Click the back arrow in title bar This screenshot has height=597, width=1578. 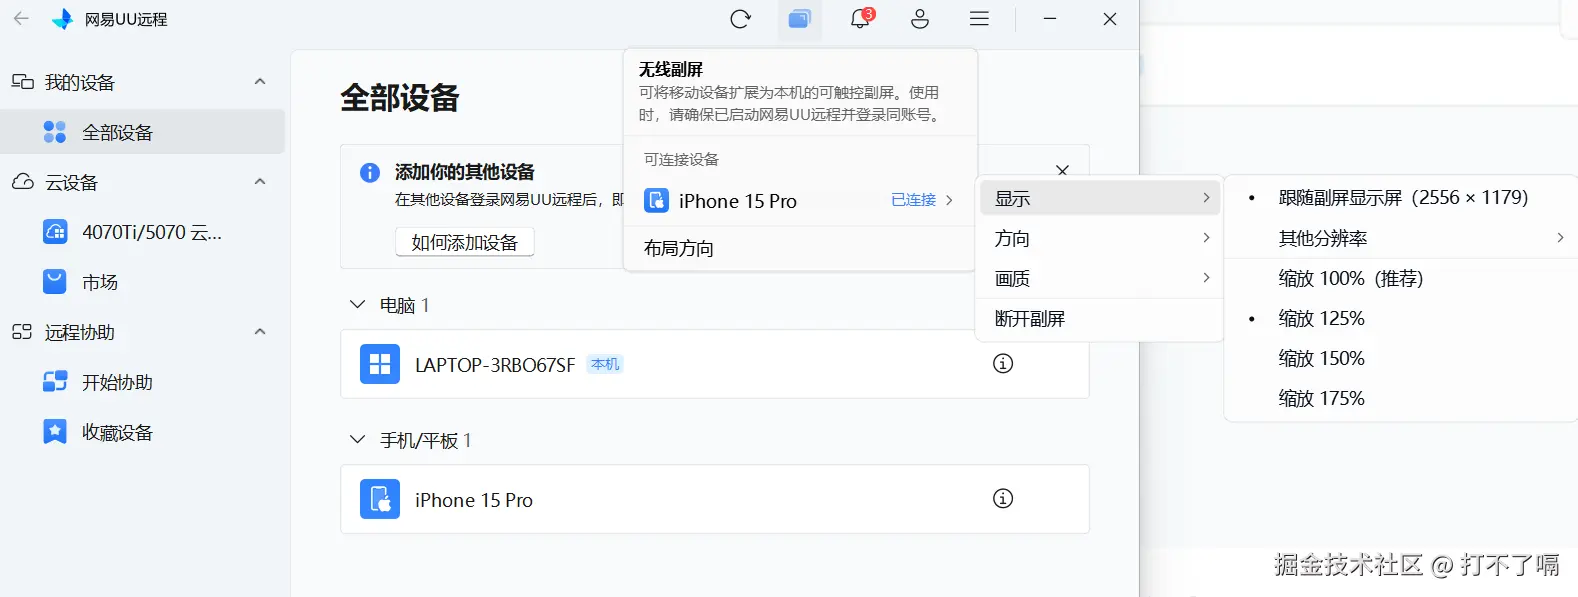pyautogui.click(x=21, y=18)
